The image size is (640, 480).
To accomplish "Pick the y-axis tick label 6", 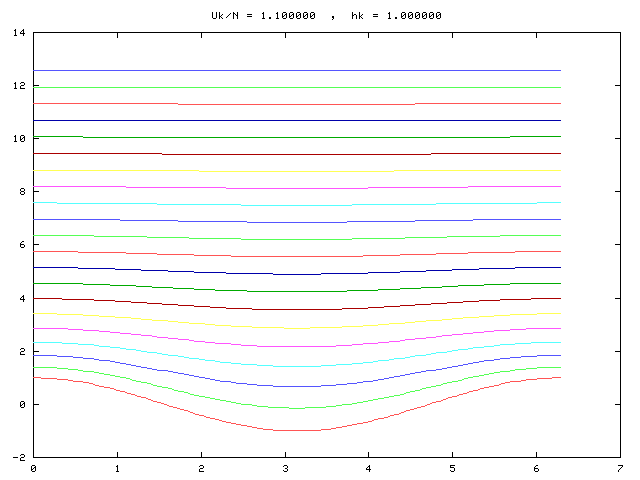I will click(22, 245).
